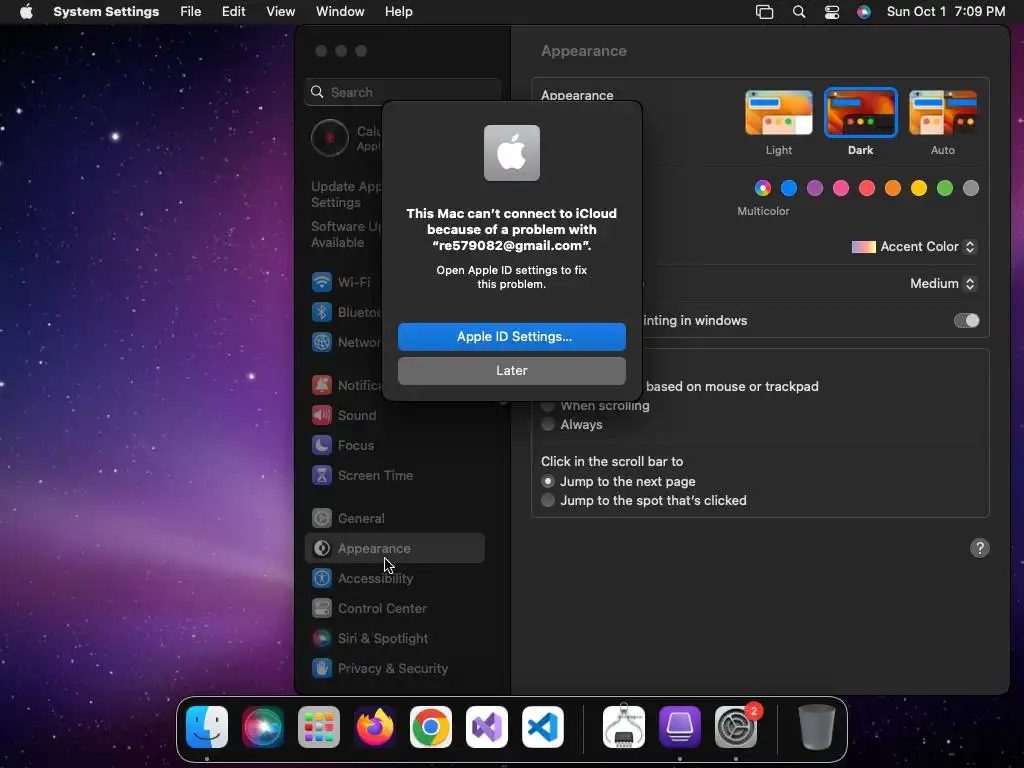This screenshot has width=1024, height=768.
Task: Dismiss the iCloud dialog with Later
Action: point(511,370)
